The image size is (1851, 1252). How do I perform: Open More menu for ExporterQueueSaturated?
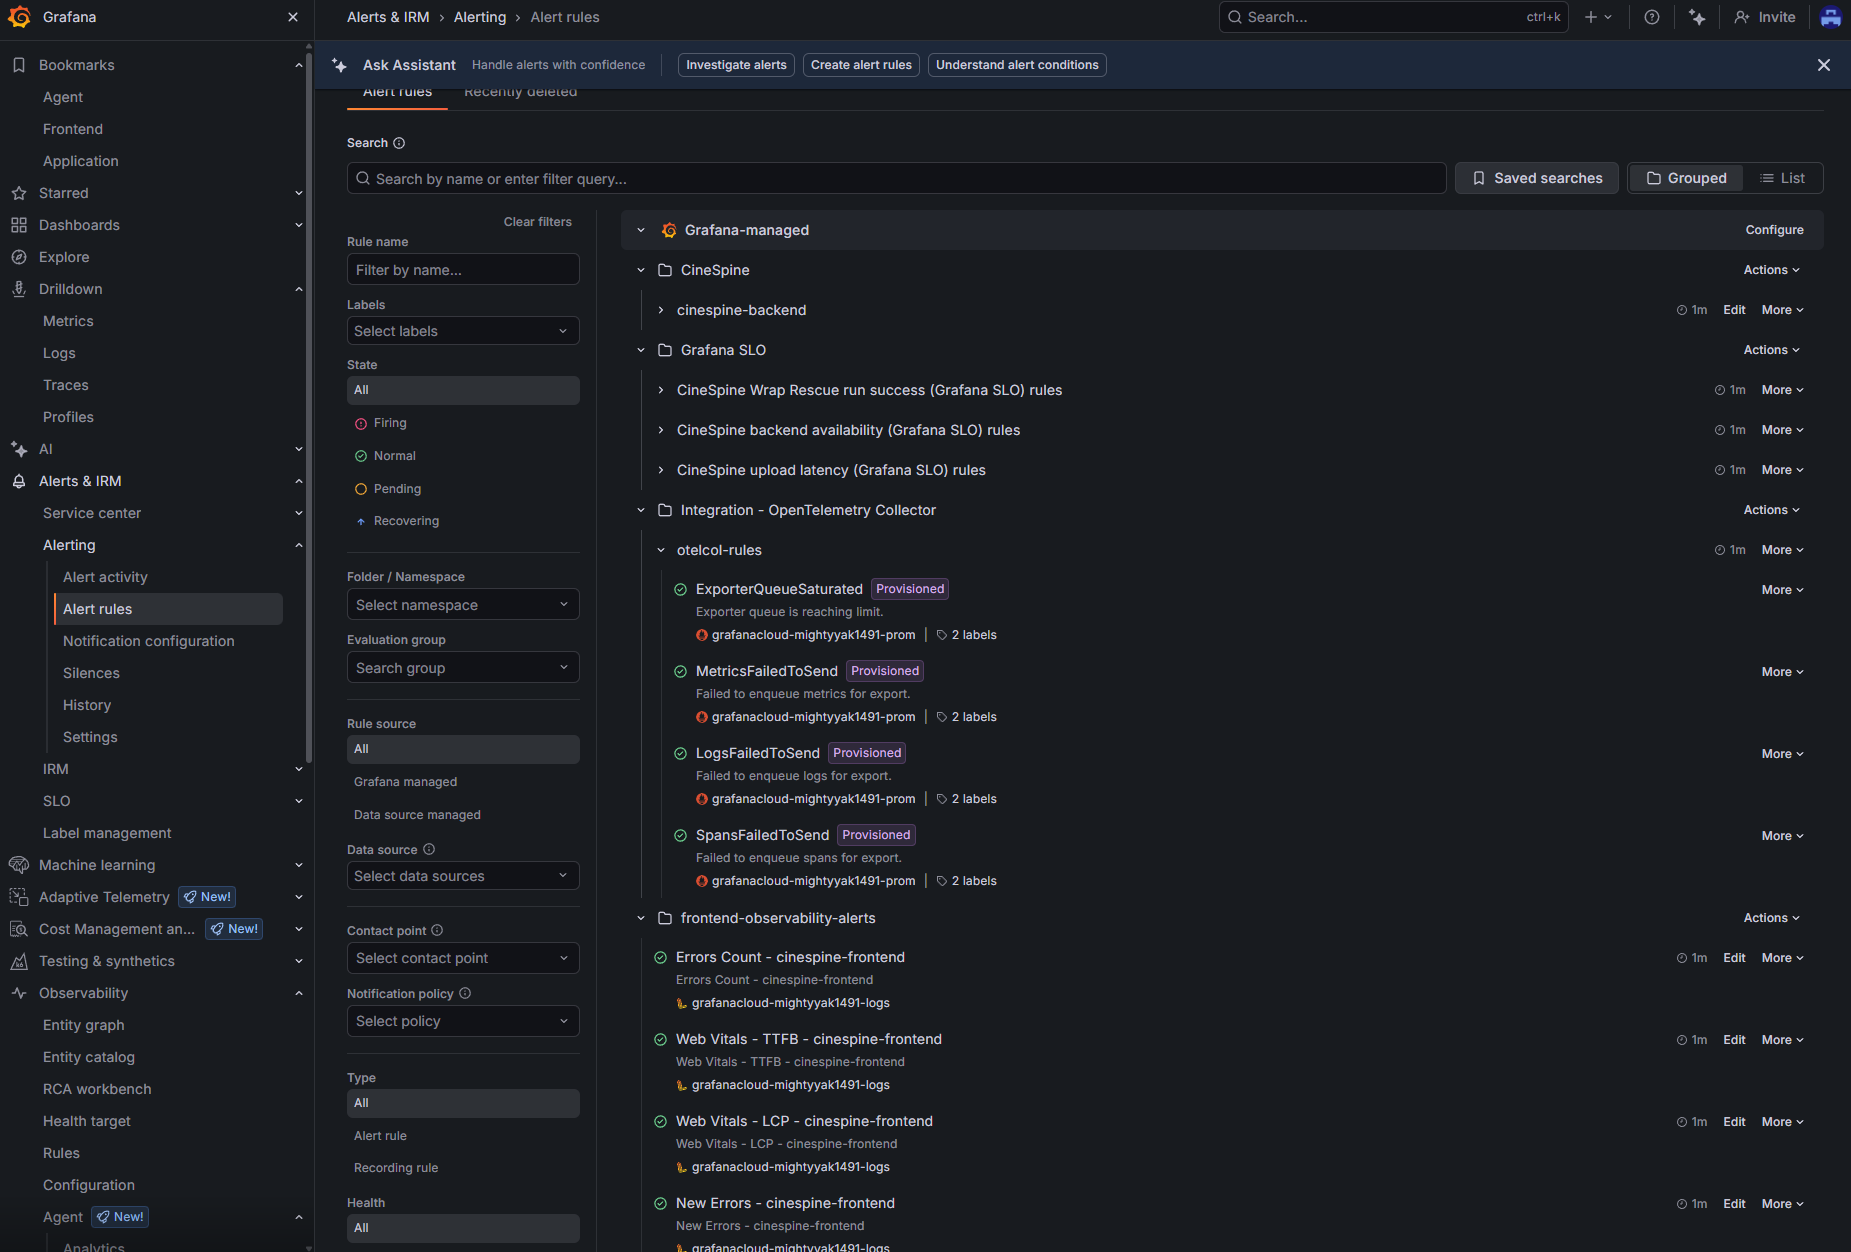pos(1782,590)
